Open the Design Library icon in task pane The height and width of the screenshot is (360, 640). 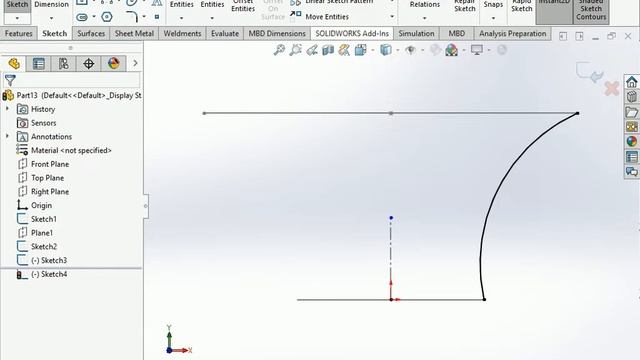tap(631, 97)
